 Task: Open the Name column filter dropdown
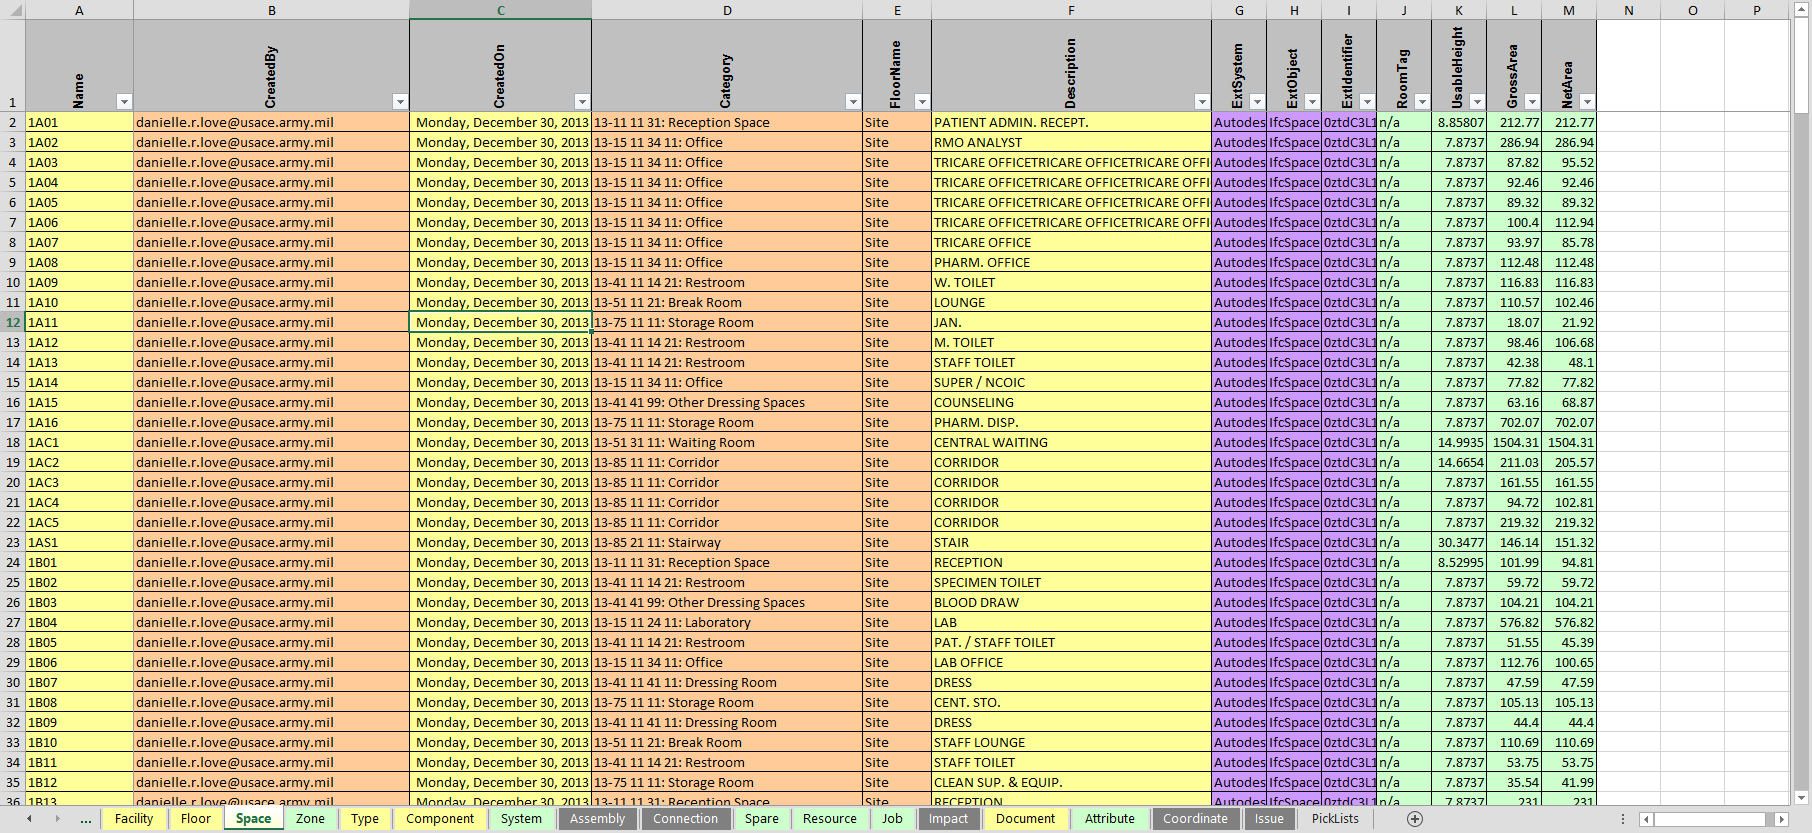pos(124,102)
